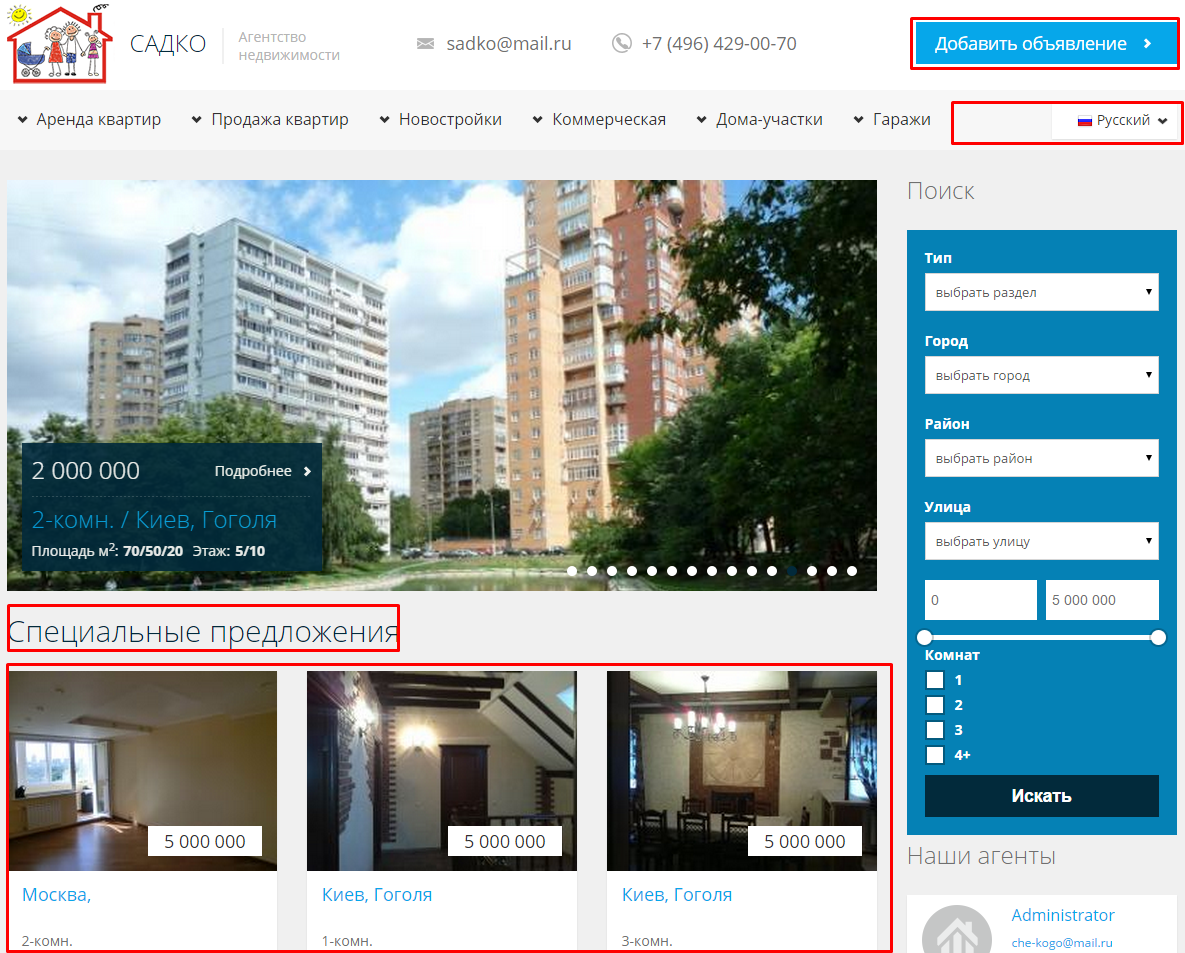Focus the maximum price field showing 5 000 000
The width and height of the screenshot is (1185, 953).
(1102, 600)
